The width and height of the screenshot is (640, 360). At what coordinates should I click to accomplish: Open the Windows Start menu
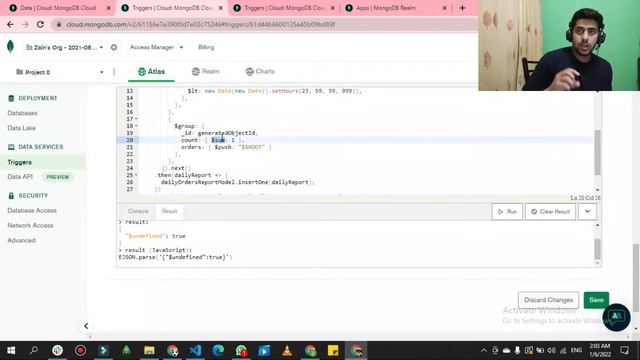pyautogui.click(x=11, y=350)
